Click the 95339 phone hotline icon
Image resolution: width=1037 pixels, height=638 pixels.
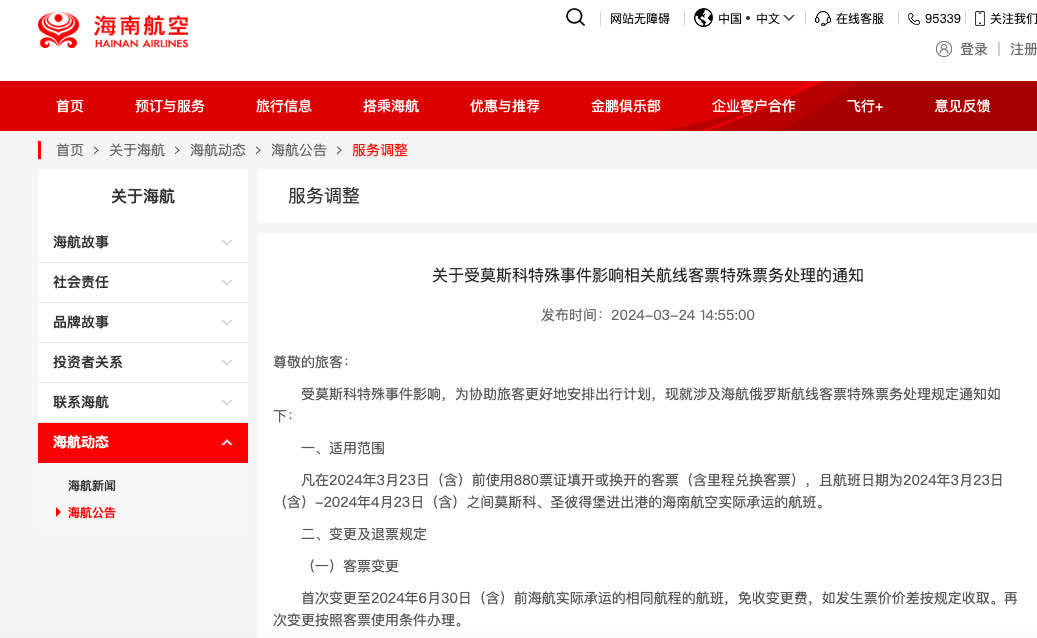913,19
